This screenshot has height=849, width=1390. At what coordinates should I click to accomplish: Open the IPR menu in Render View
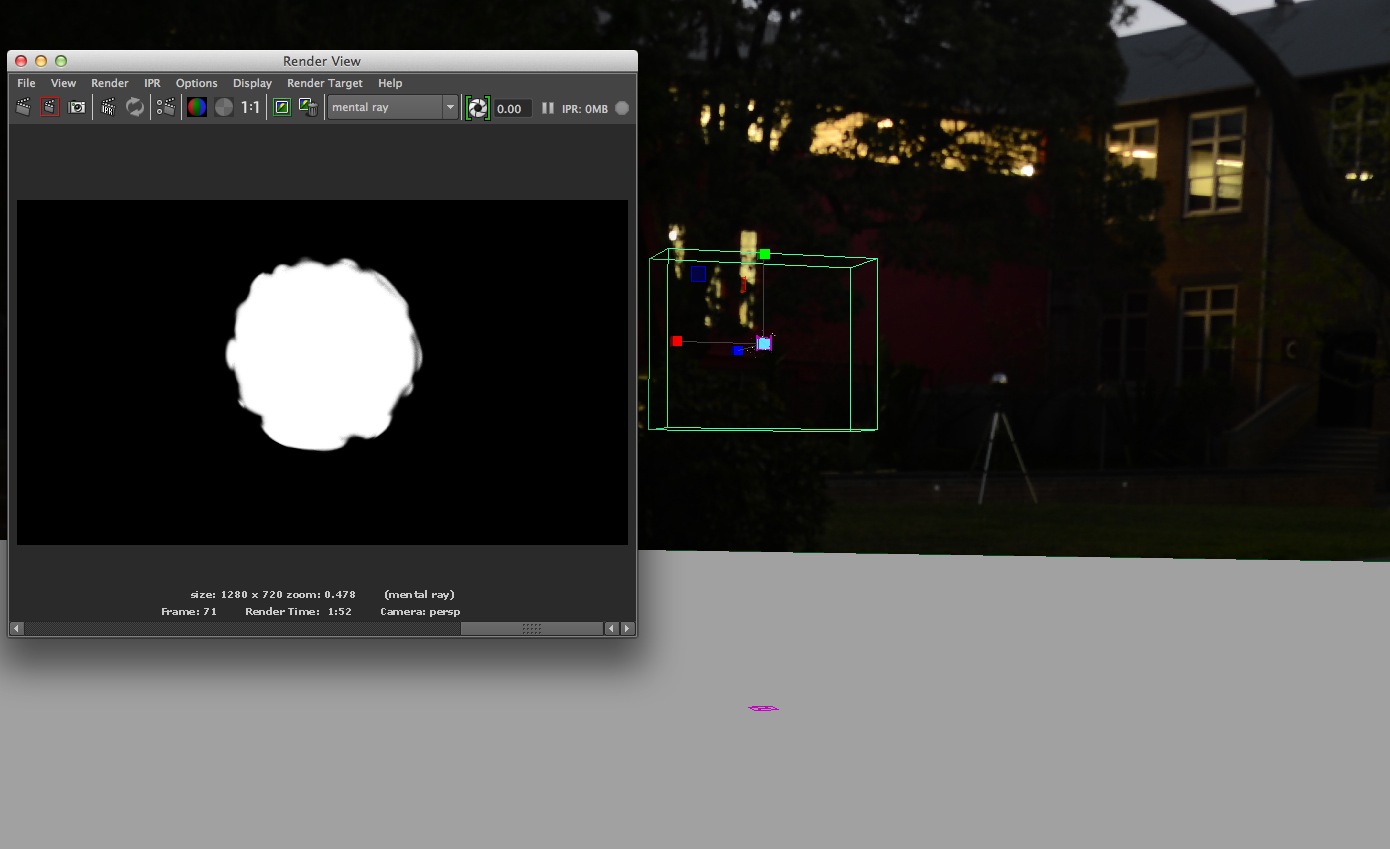pos(152,83)
